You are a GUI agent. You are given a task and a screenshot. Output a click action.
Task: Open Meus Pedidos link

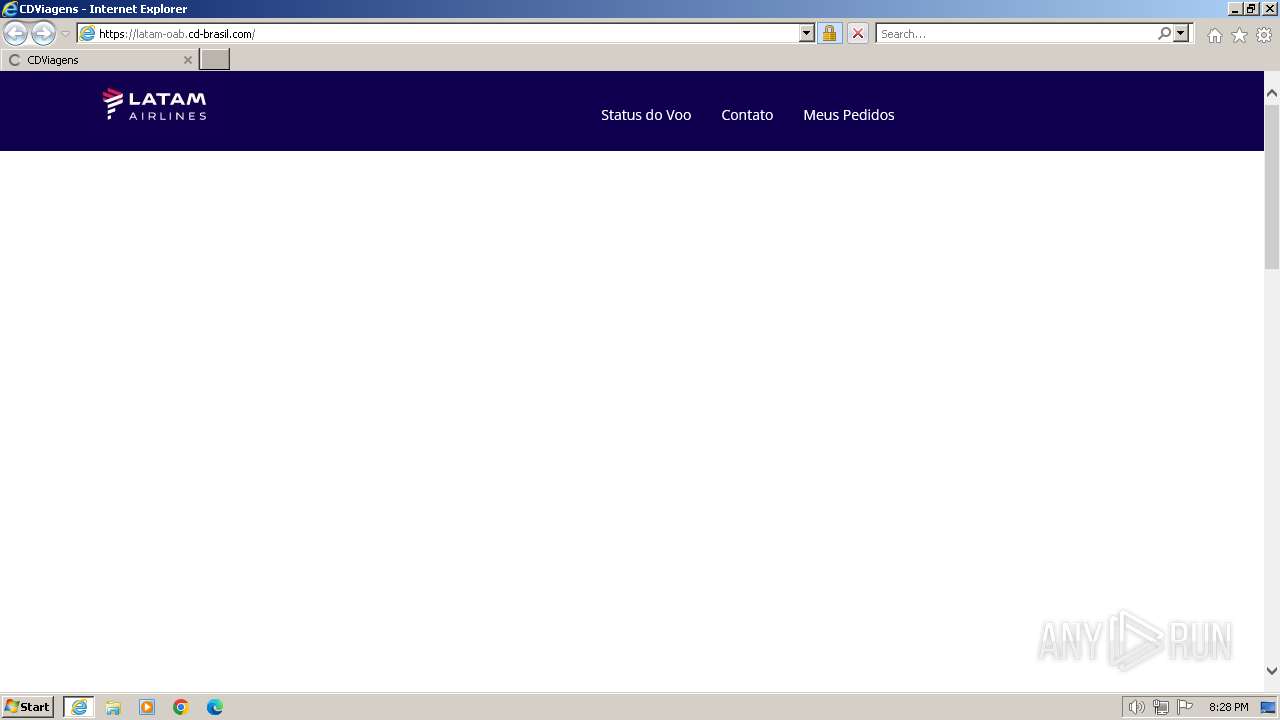[x=849, y=115]
